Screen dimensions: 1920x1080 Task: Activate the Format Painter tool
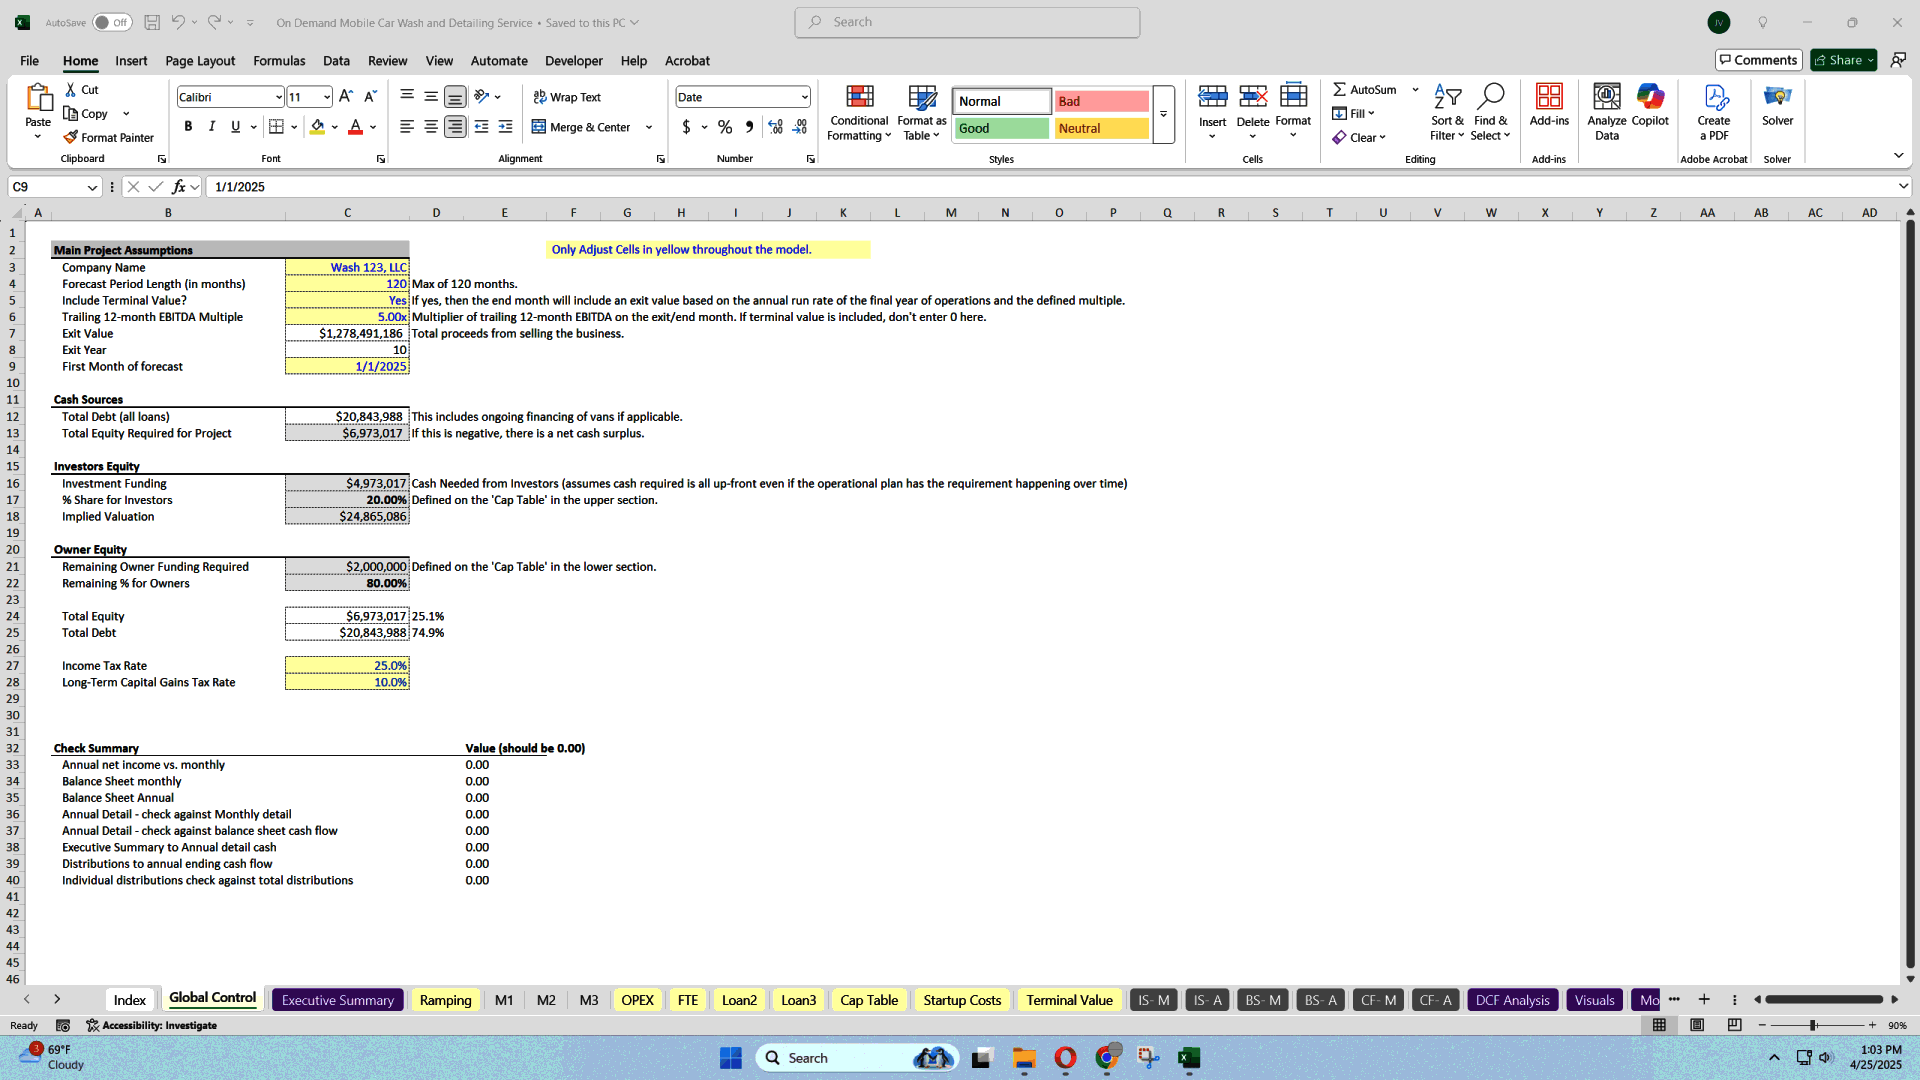[108, 138]
